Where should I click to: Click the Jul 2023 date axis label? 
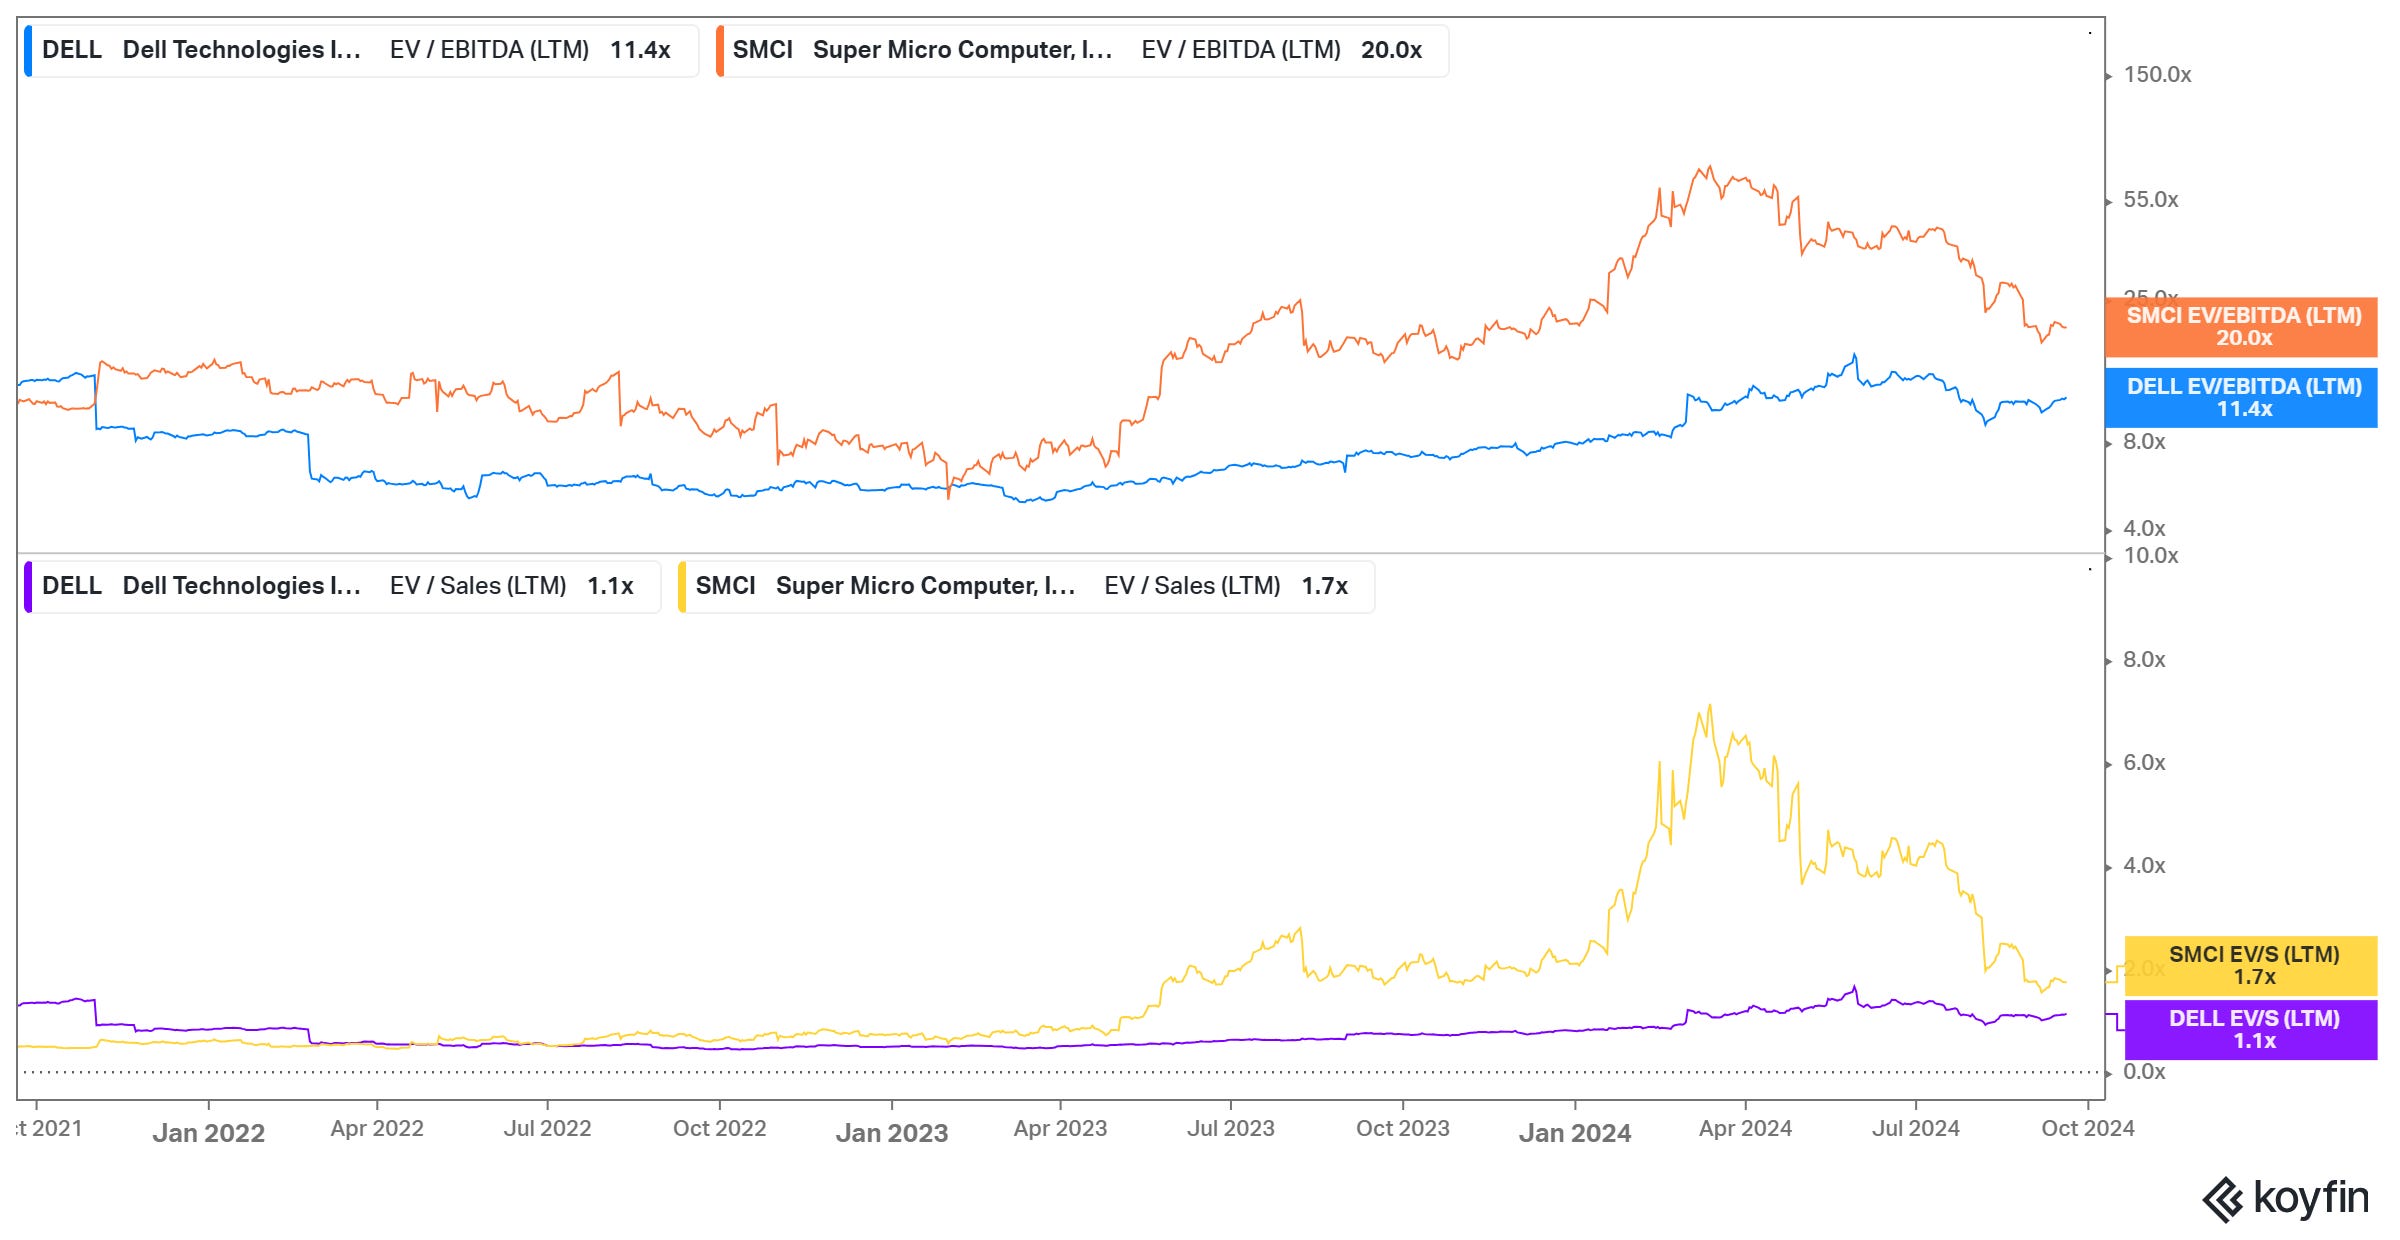(1230, 1129)
